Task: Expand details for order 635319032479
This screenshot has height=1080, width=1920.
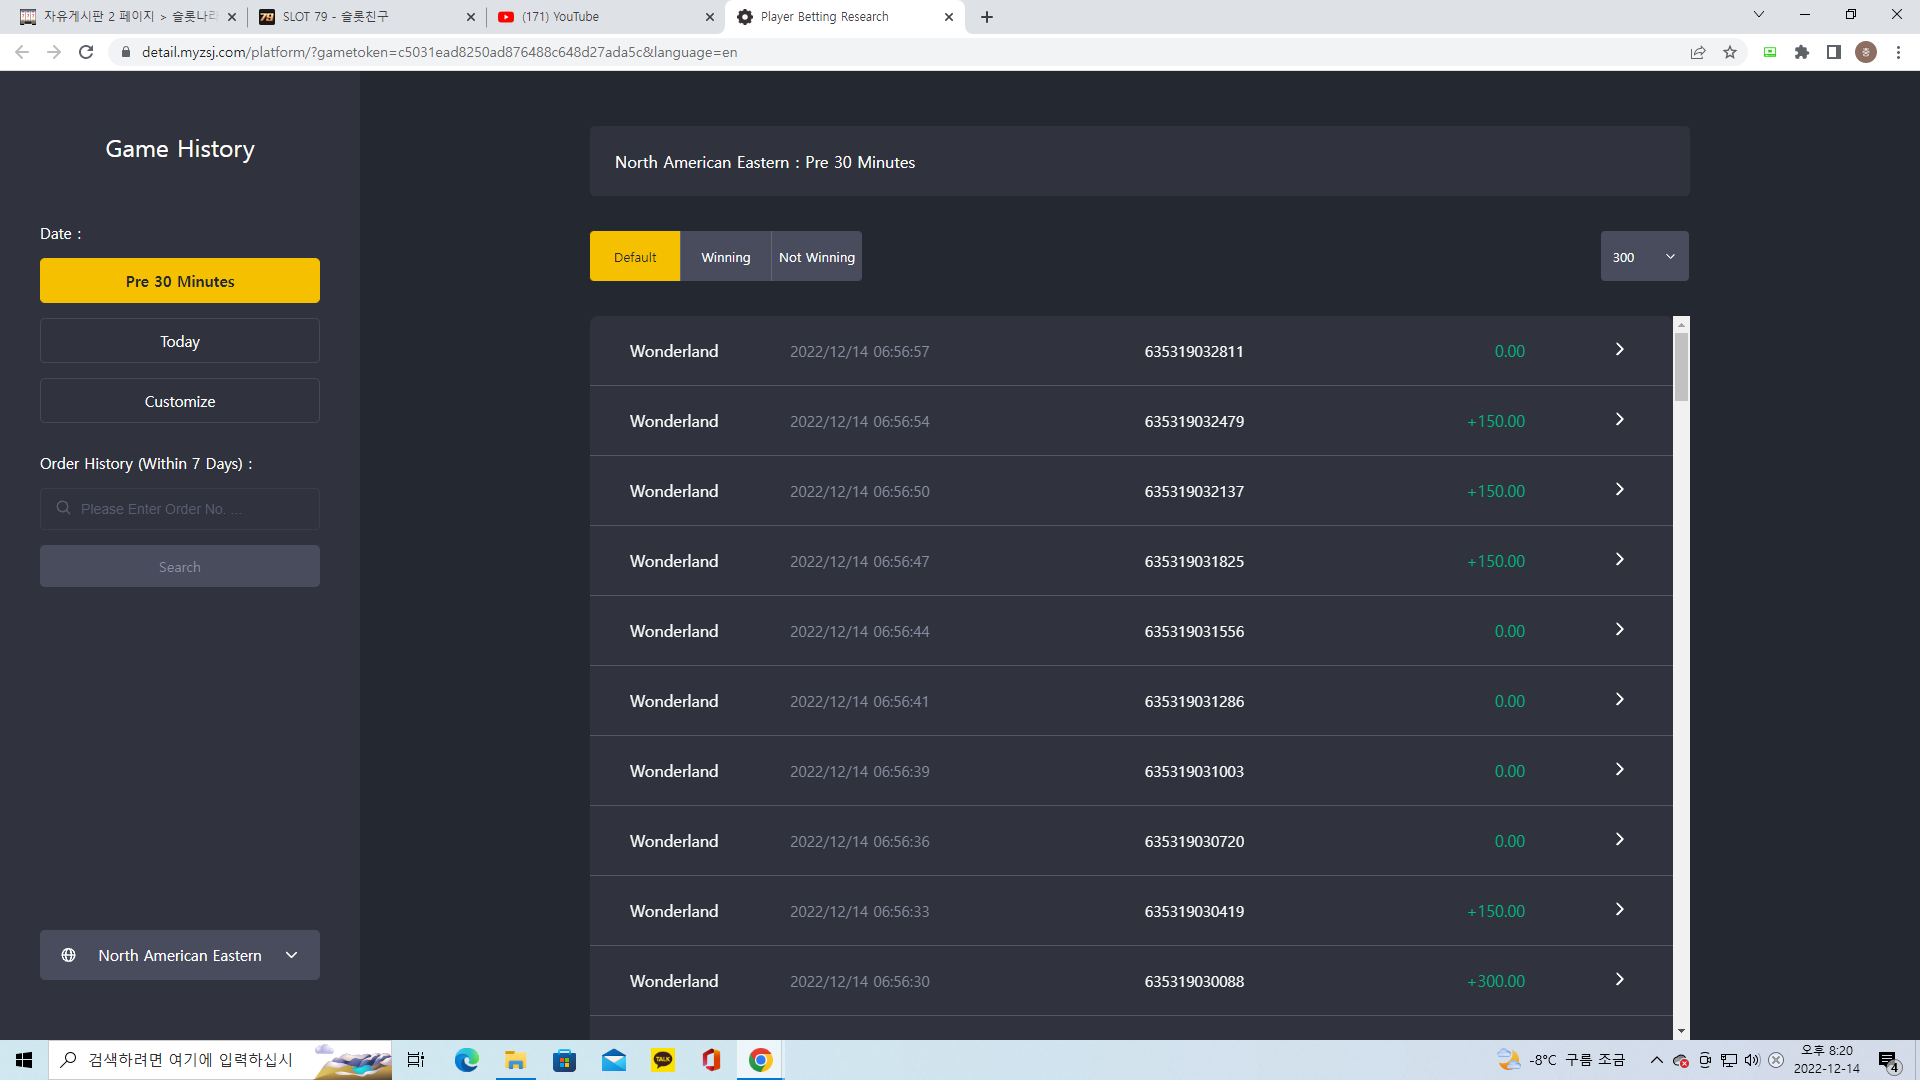Action: (x=1619, y=420)
